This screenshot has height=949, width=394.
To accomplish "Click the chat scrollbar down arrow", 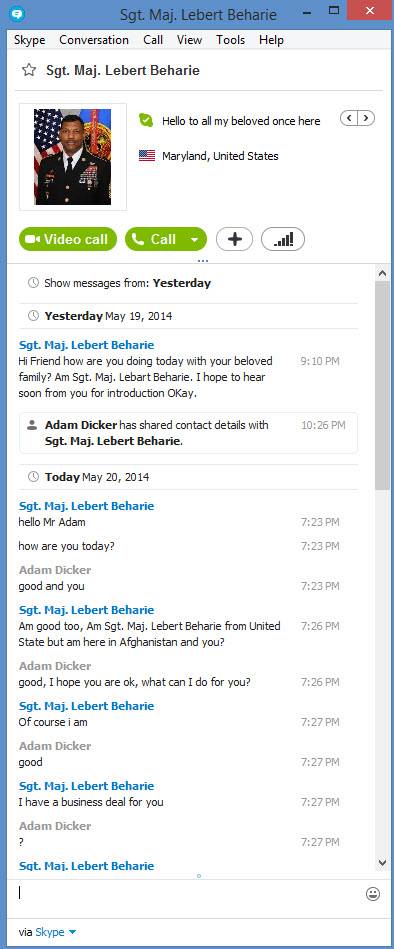I will click(382, 862).
